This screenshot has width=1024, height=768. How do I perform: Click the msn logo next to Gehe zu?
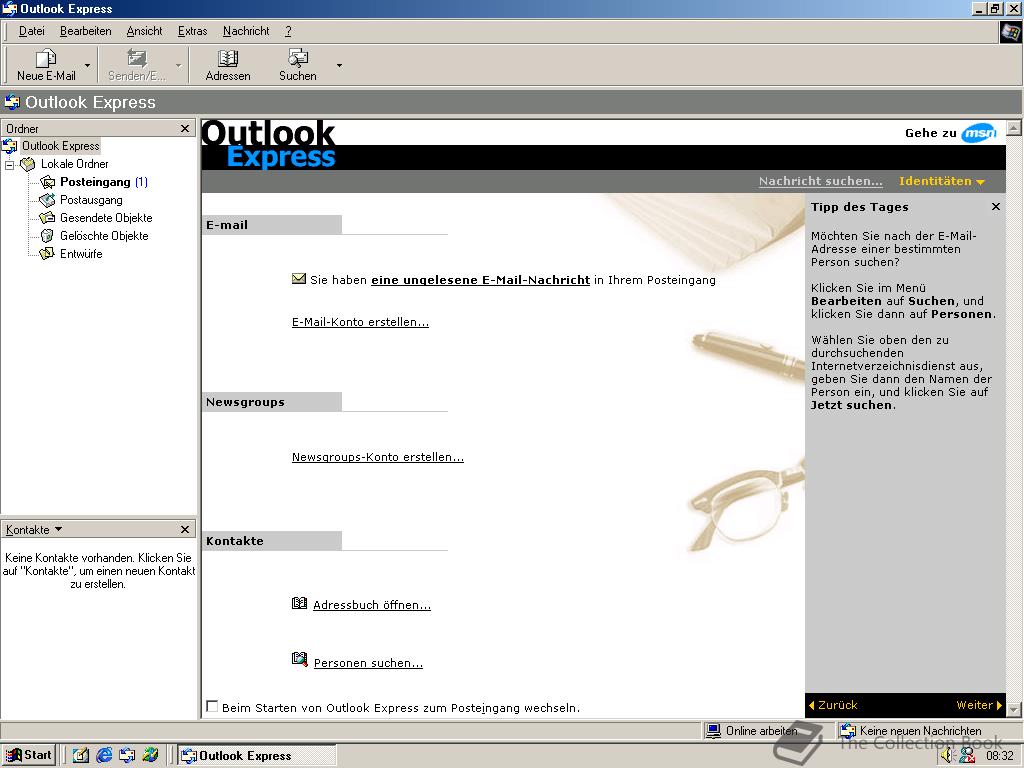[x=978, y=133]
